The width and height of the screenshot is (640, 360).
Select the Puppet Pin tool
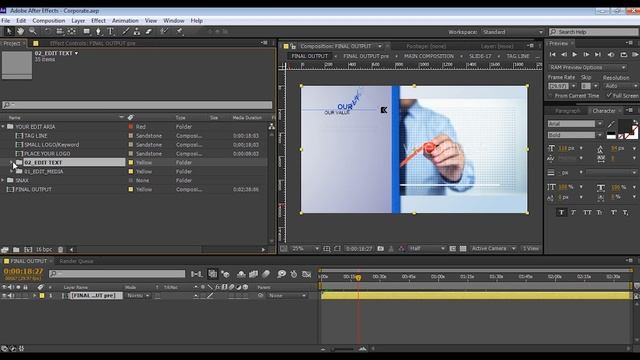click(180, 31)
